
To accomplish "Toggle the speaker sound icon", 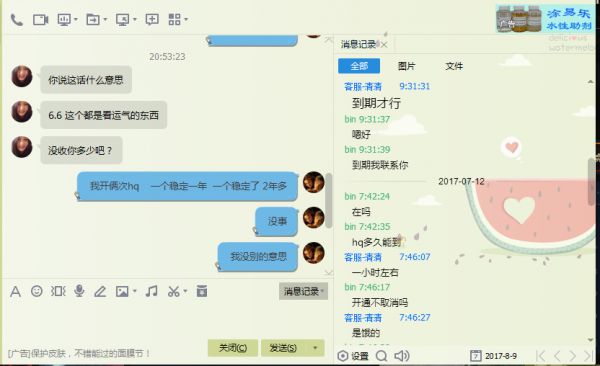I will (x=401, y=356).
